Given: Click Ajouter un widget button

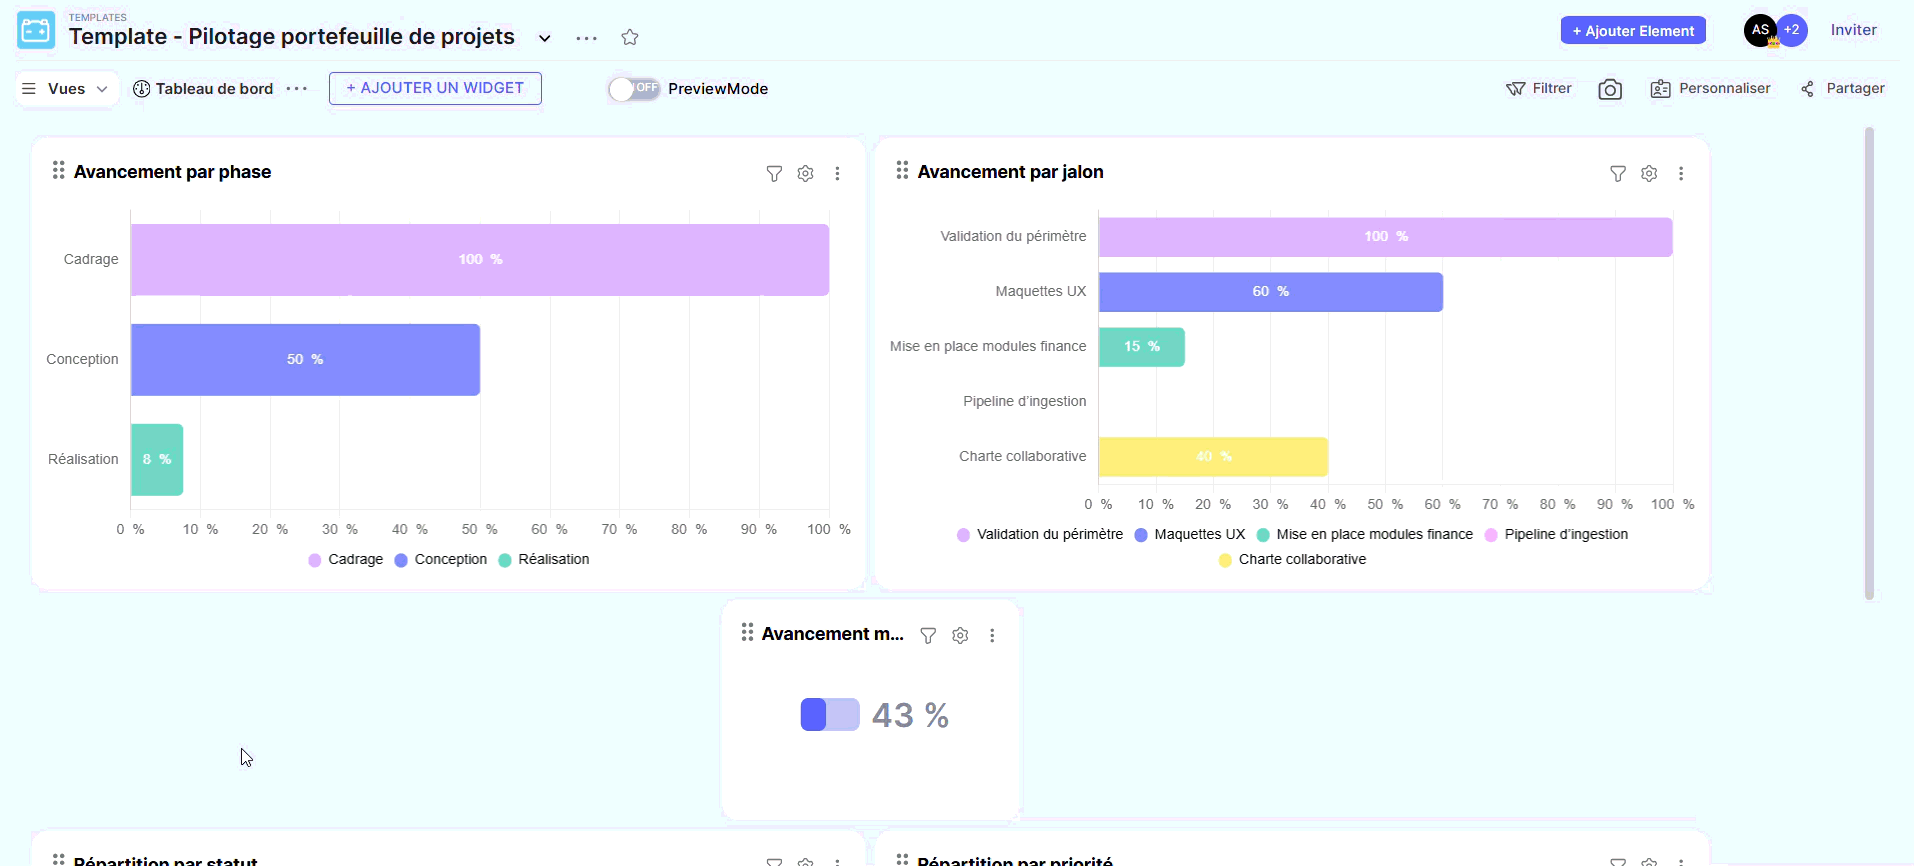Looking at the screenshot, I should [x=435, y=88].
